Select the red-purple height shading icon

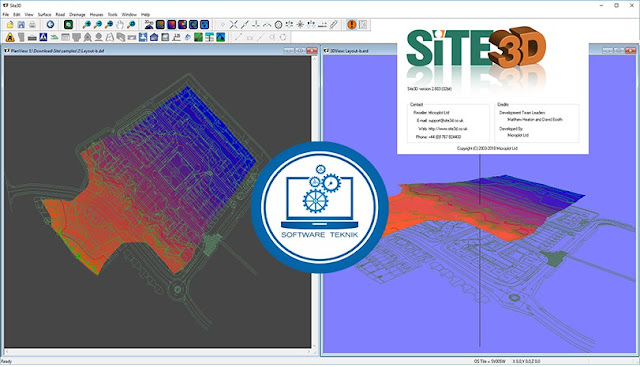[171, 24]
